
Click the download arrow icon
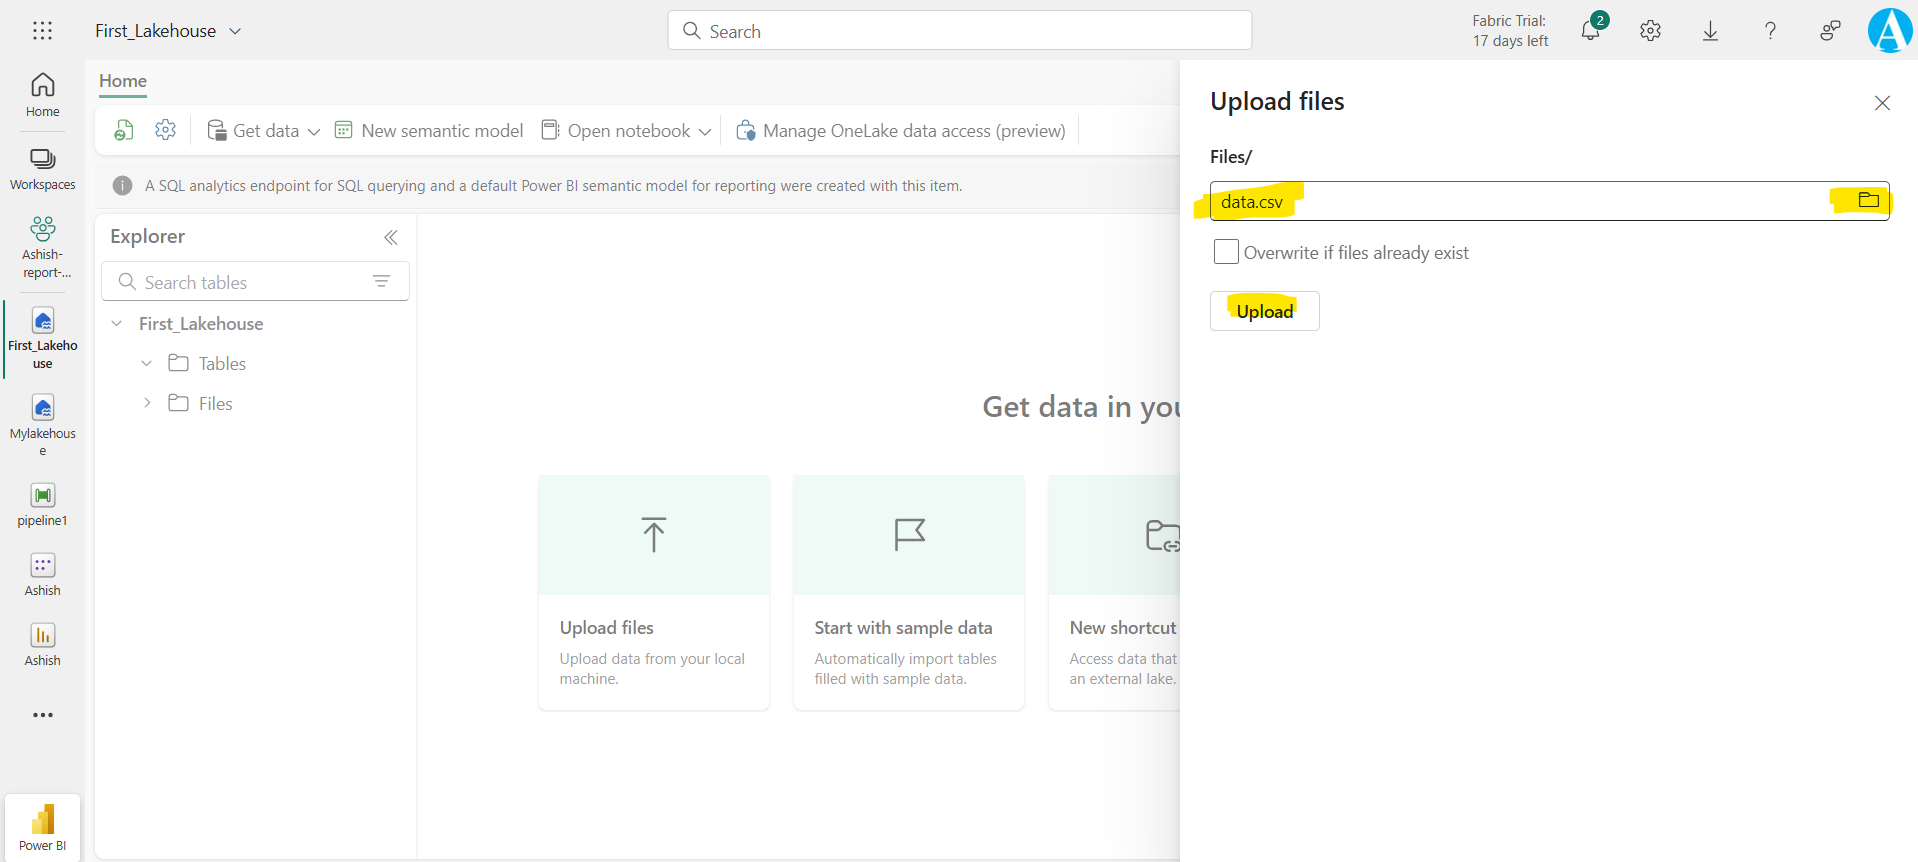pyautogui.click(x=1710, y=31)
